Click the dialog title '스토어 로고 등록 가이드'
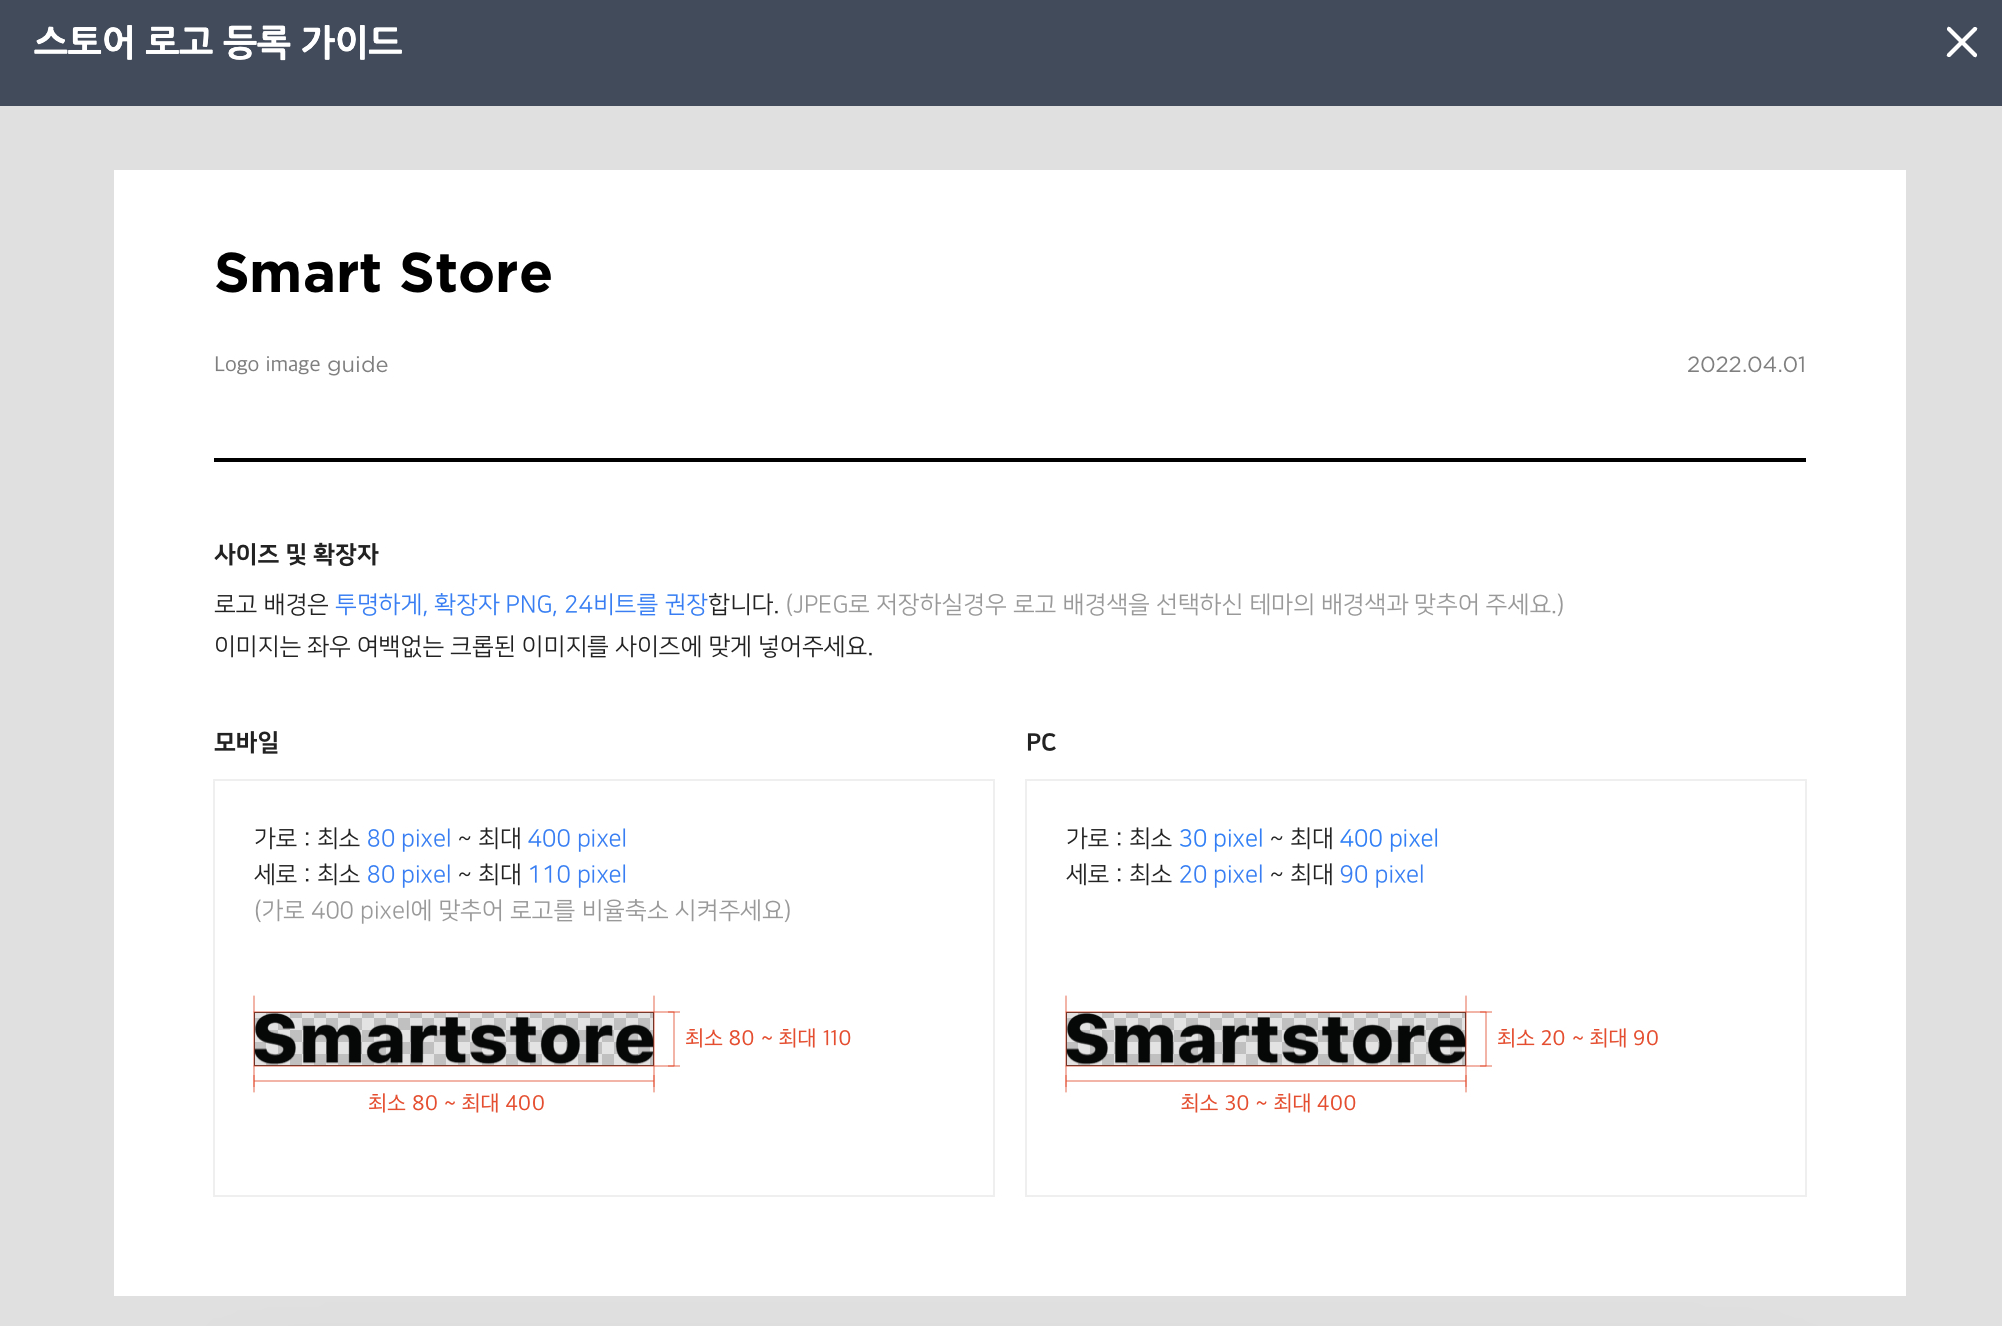2002x1326 pixels. 218,42
